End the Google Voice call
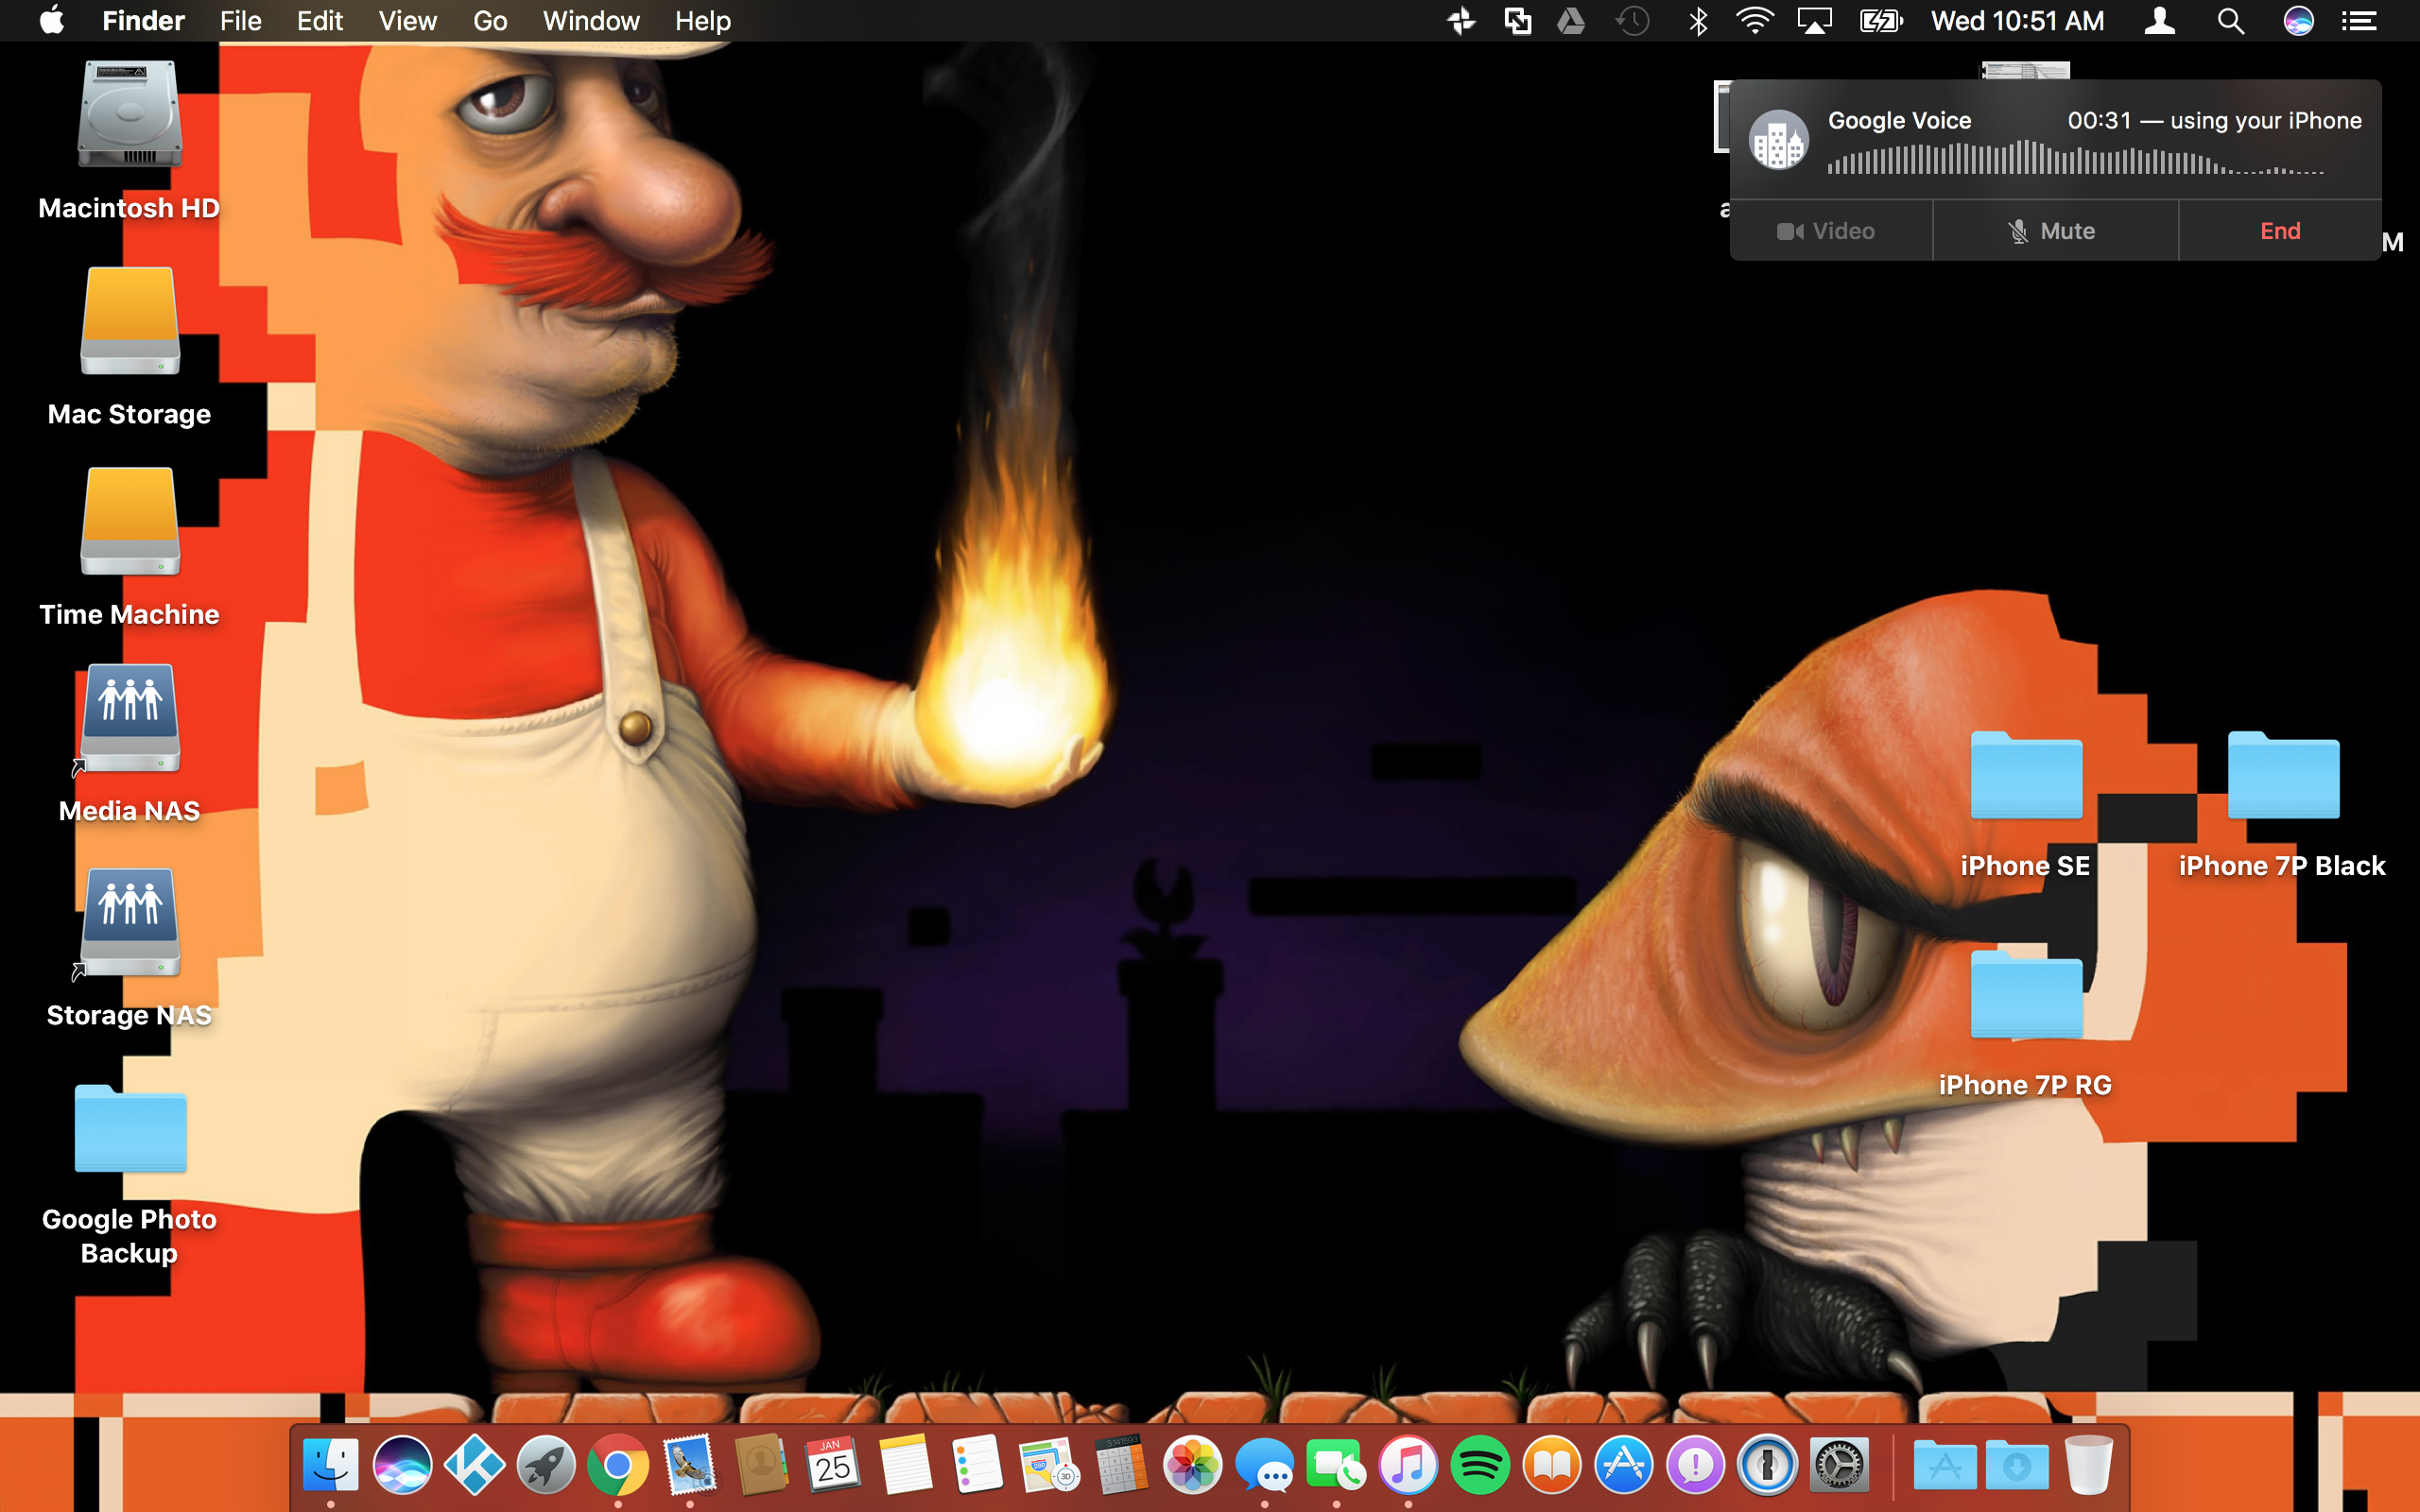 [x=2279, y=231]
